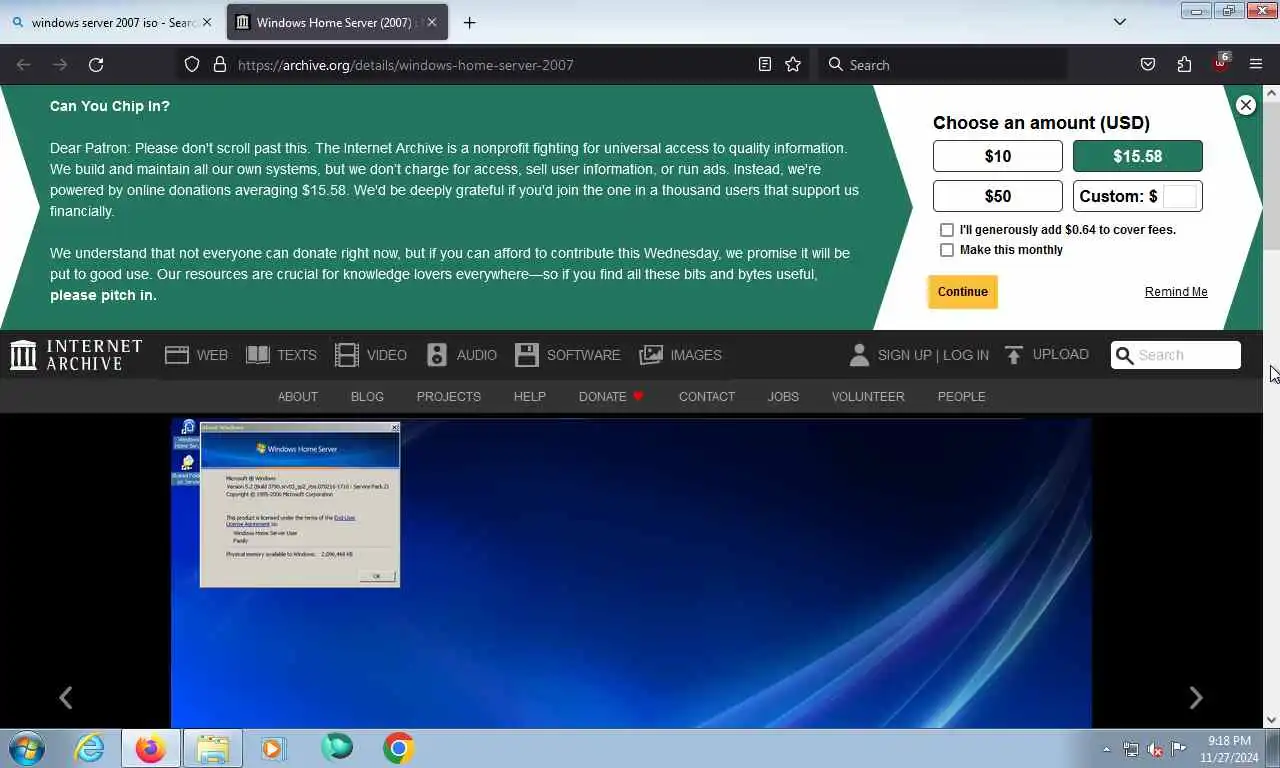This screenshot has height=768, width=1280.
Task: Toggle reader view icon in address bar
Action: [x=765, y=65]
